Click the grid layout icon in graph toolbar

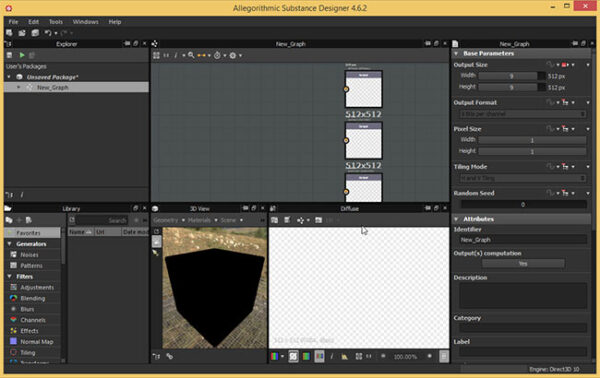[157, 55]
